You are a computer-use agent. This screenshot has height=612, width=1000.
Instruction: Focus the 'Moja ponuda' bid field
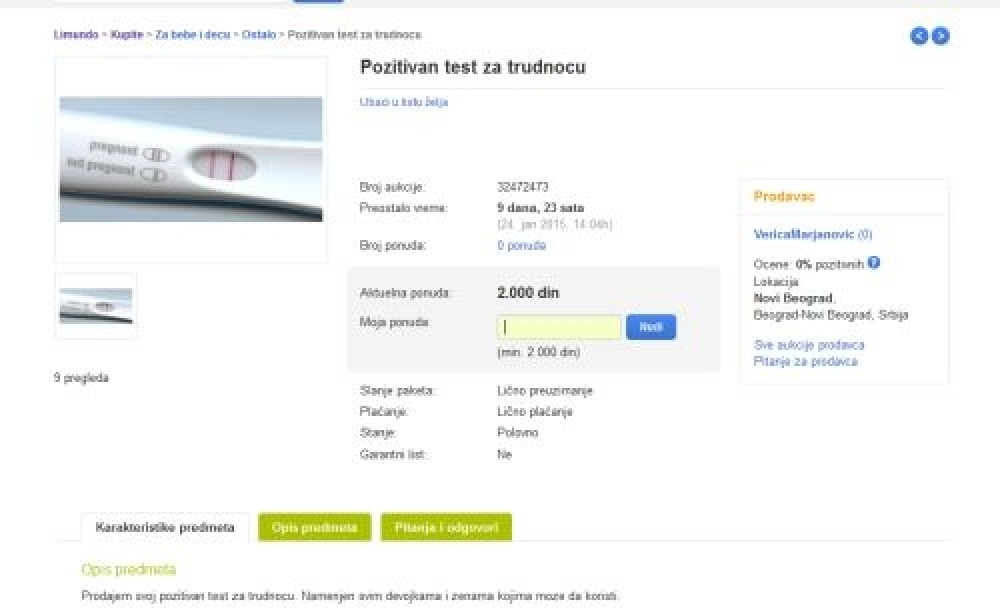click(x=559, y=327)
